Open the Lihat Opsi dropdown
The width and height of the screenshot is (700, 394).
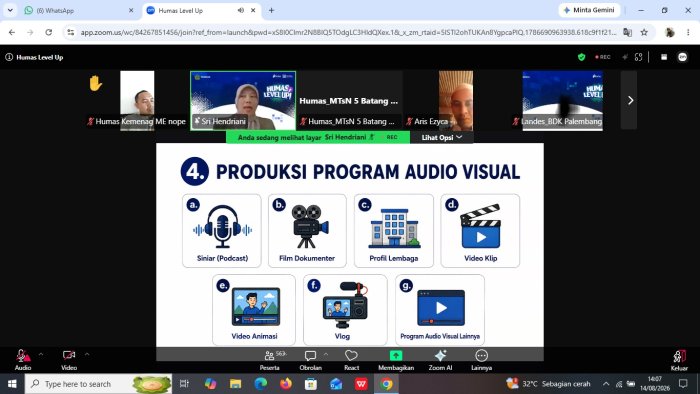pyautogui.click(x=442, y=137)
